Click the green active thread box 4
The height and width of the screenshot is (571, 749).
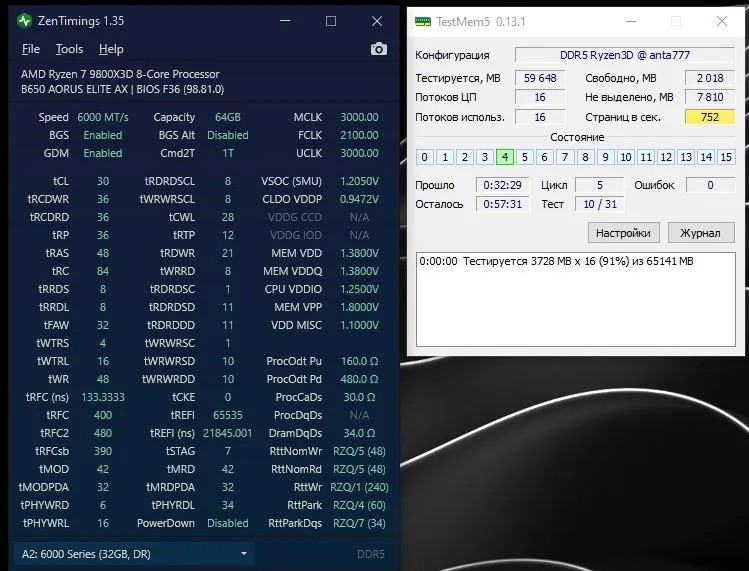click(505, 157)
